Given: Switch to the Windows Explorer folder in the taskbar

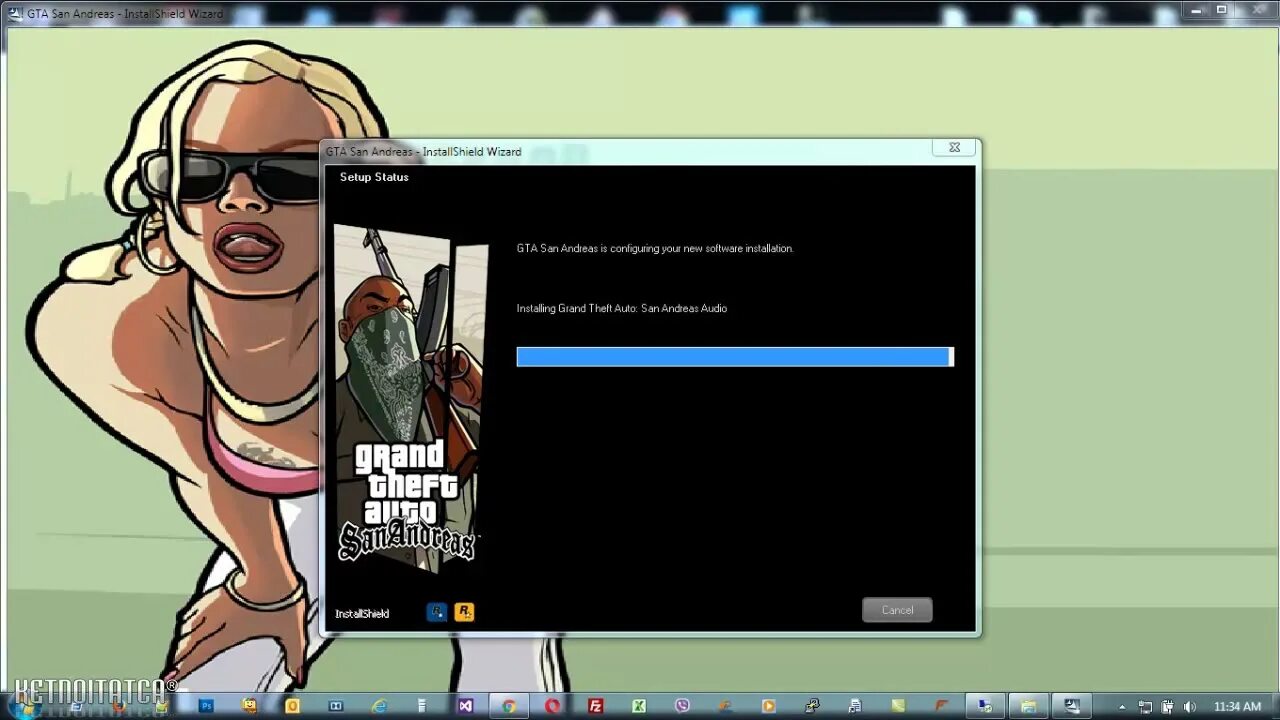Looking at the screenshot, I should pyautogui.click(x=1028, y=706).
